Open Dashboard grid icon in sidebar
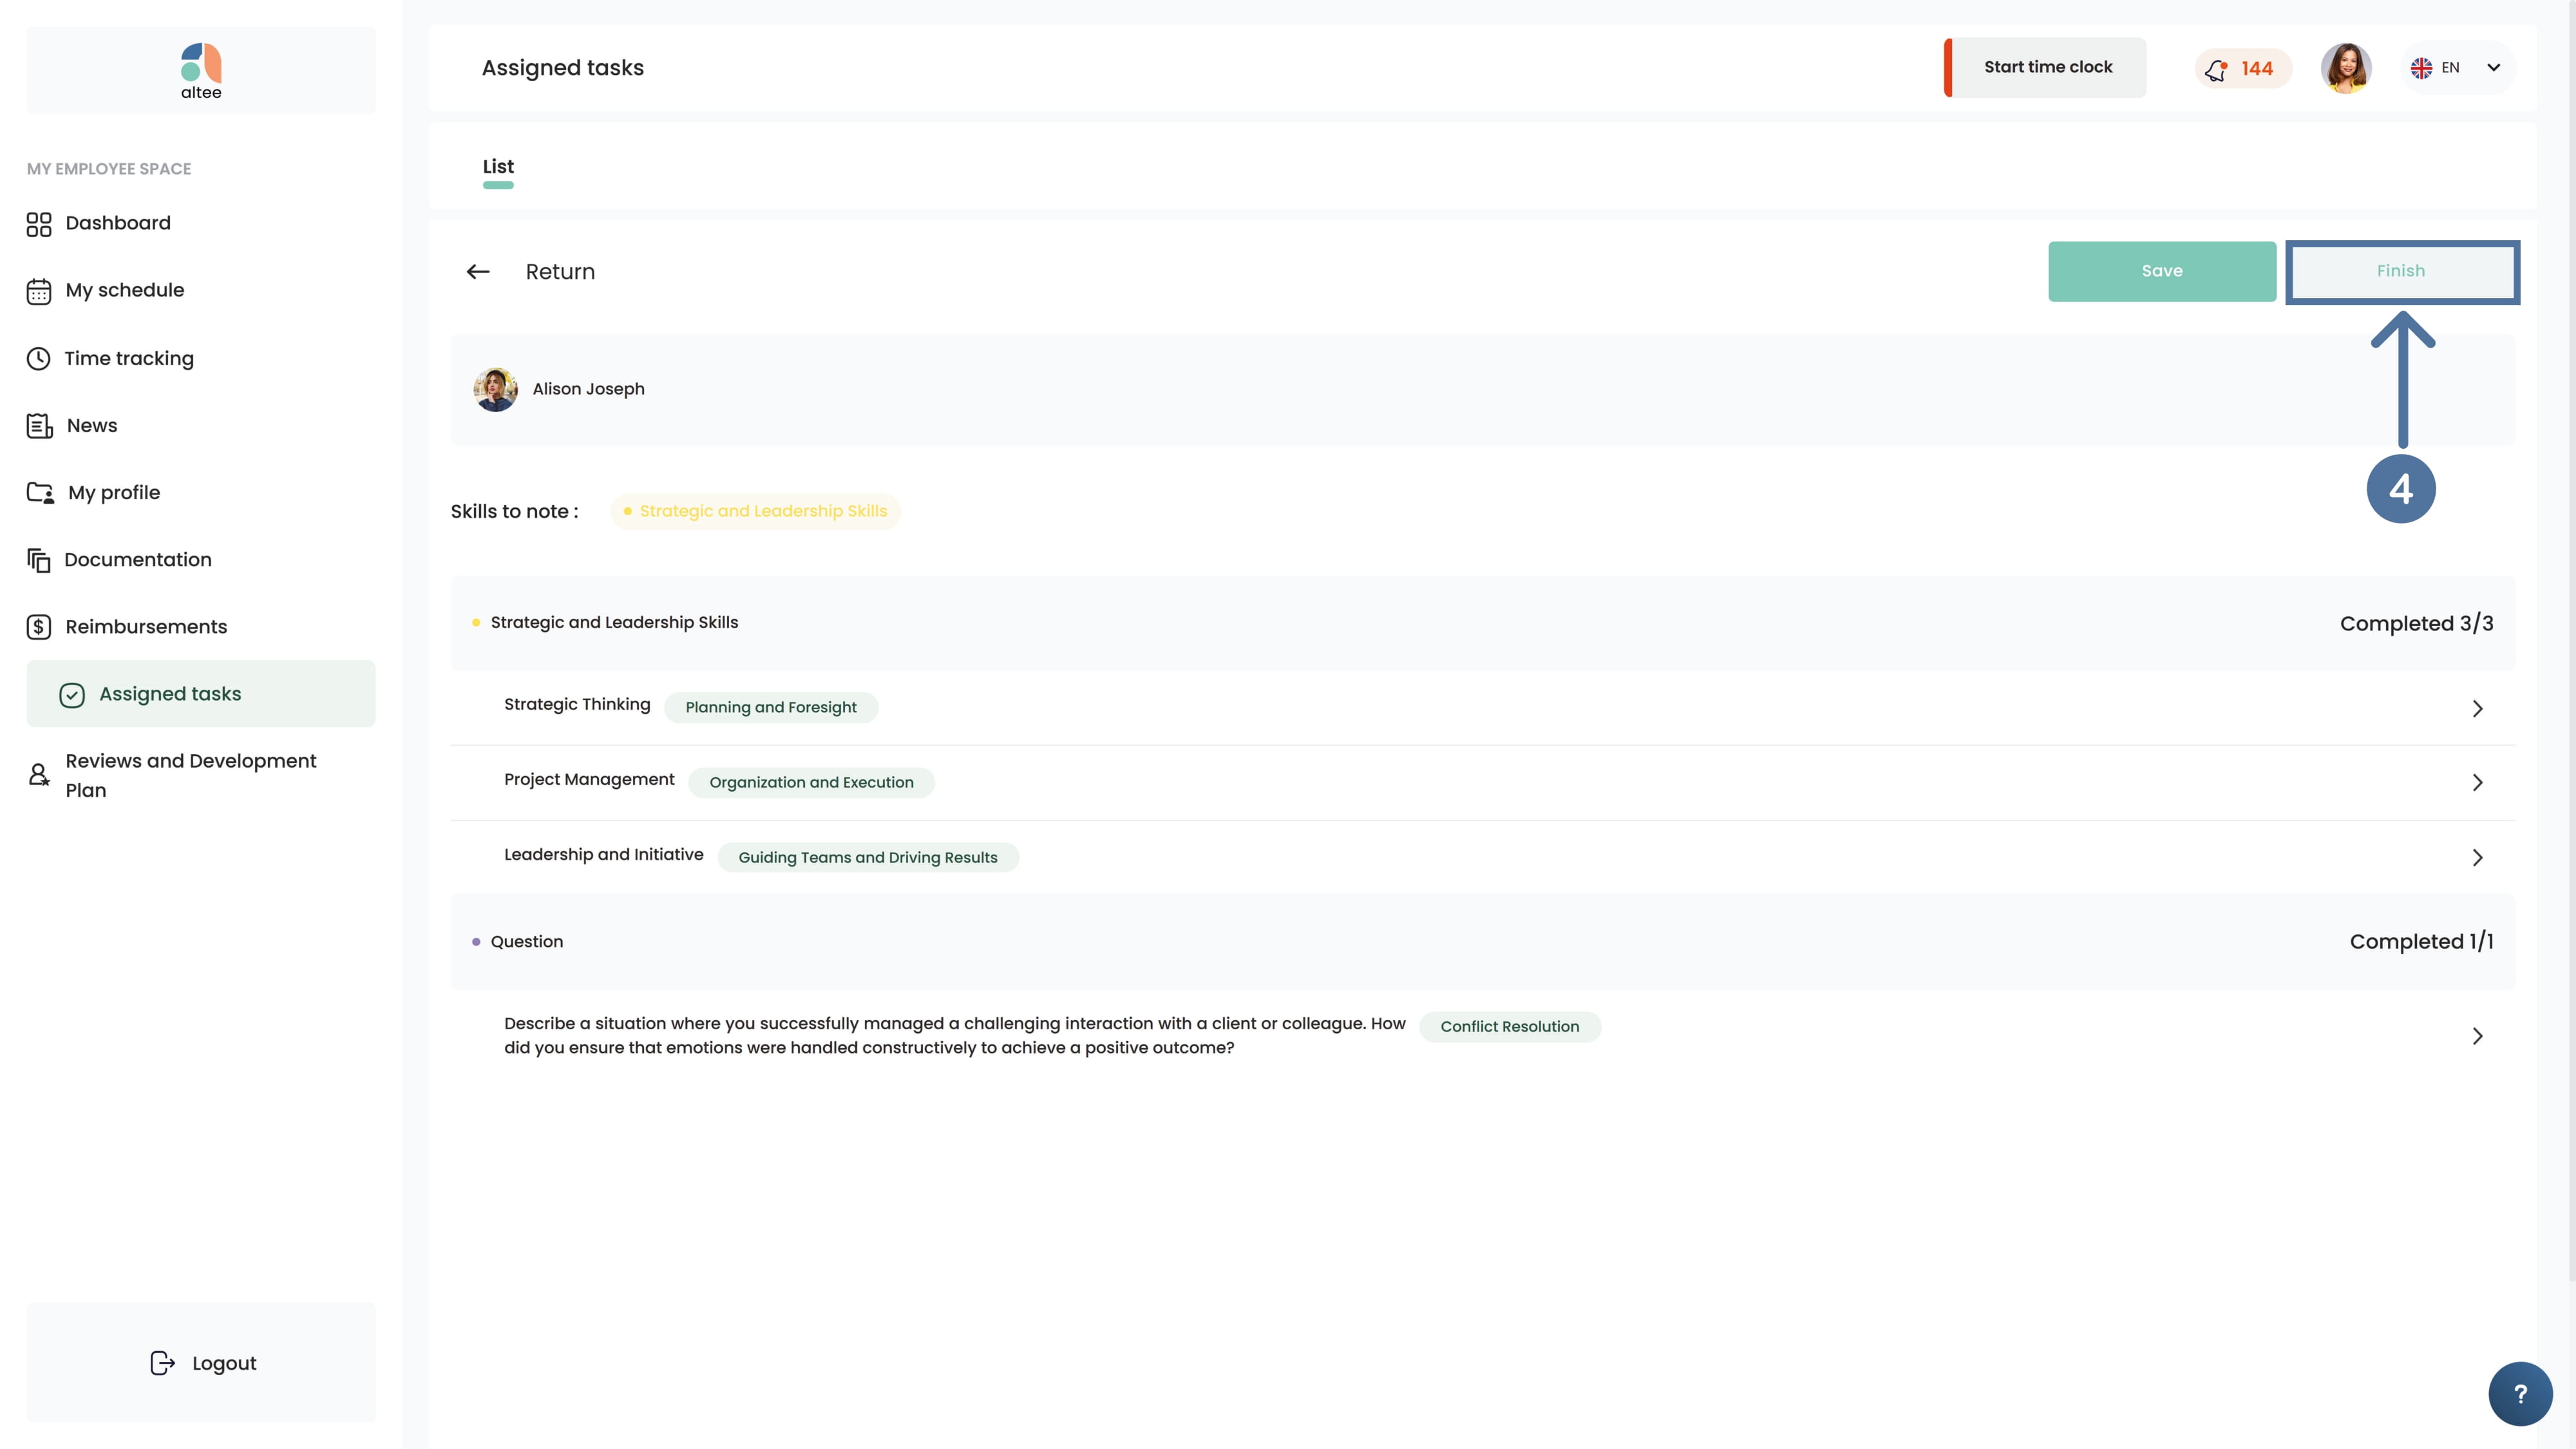This screenshot has width=2576, height=1449. tap(39, 224)
